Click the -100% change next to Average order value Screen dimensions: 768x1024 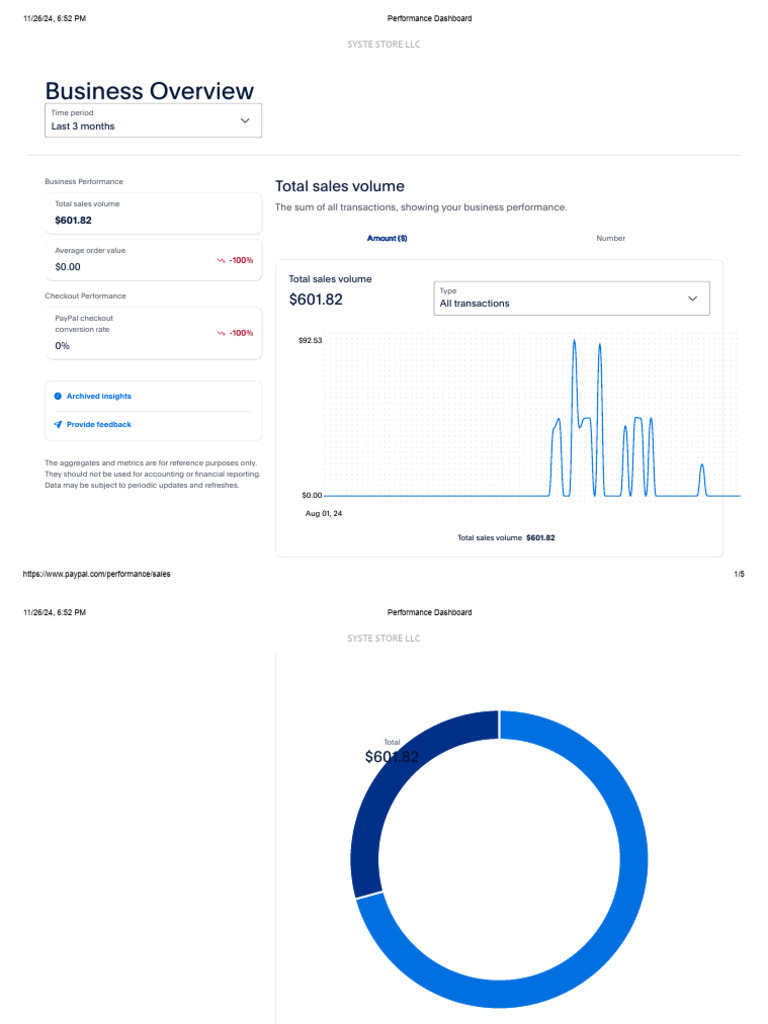tap(241, 261)
